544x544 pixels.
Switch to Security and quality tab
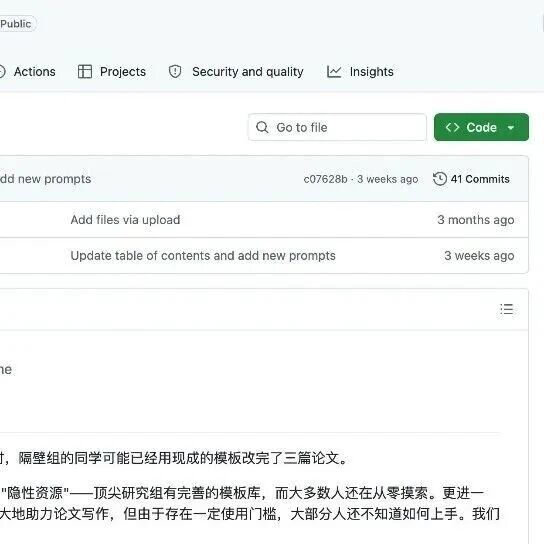click(236, 72)
